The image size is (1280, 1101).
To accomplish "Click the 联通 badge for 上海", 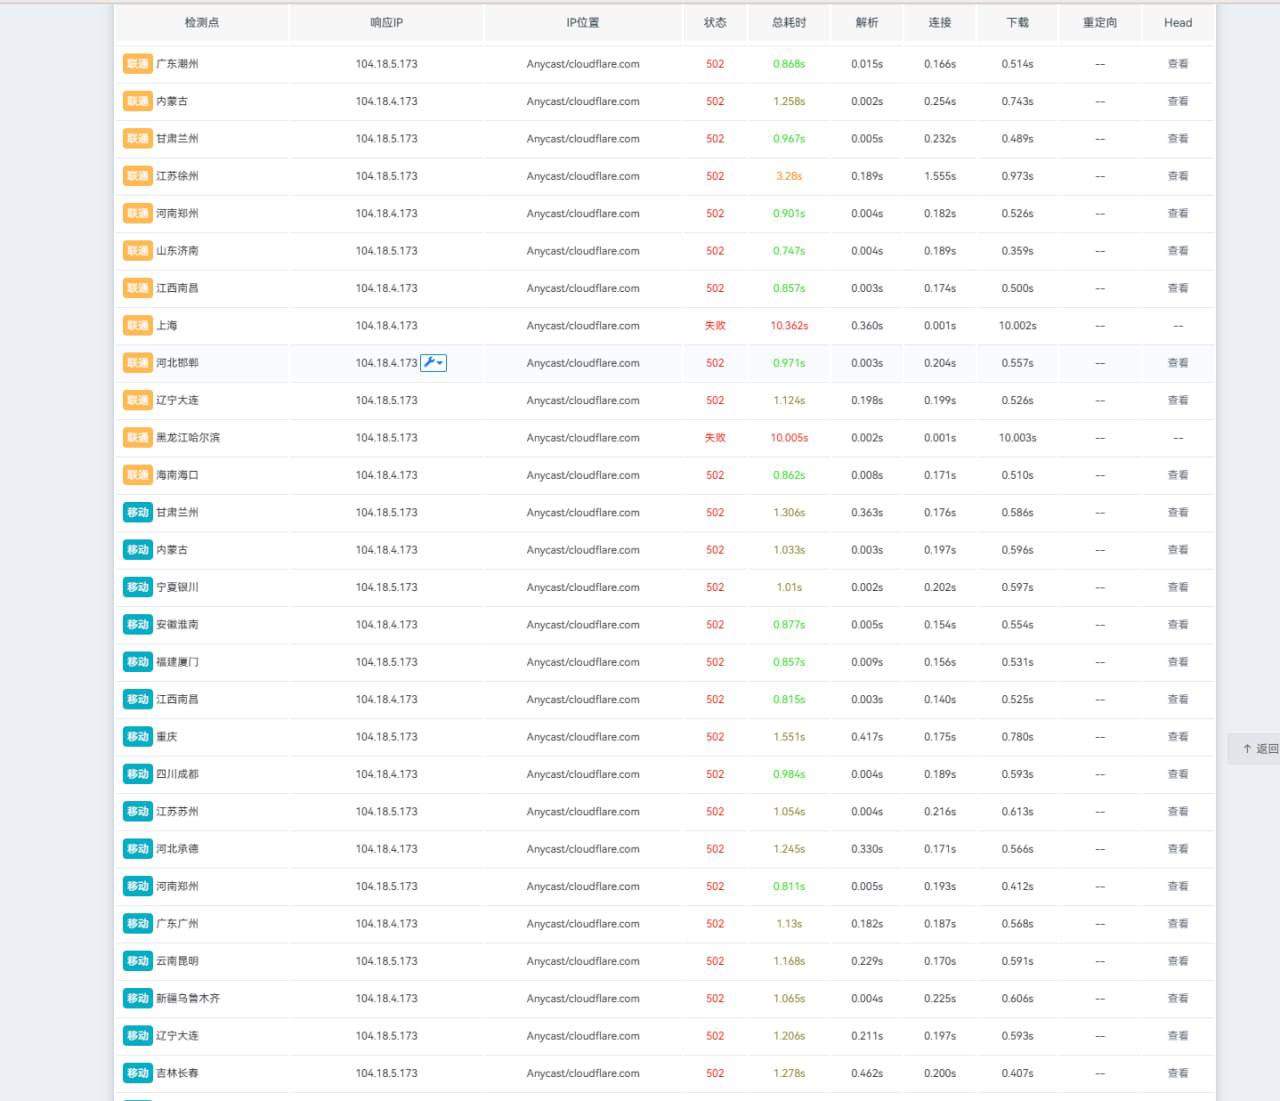I will [x=137, y=326].
